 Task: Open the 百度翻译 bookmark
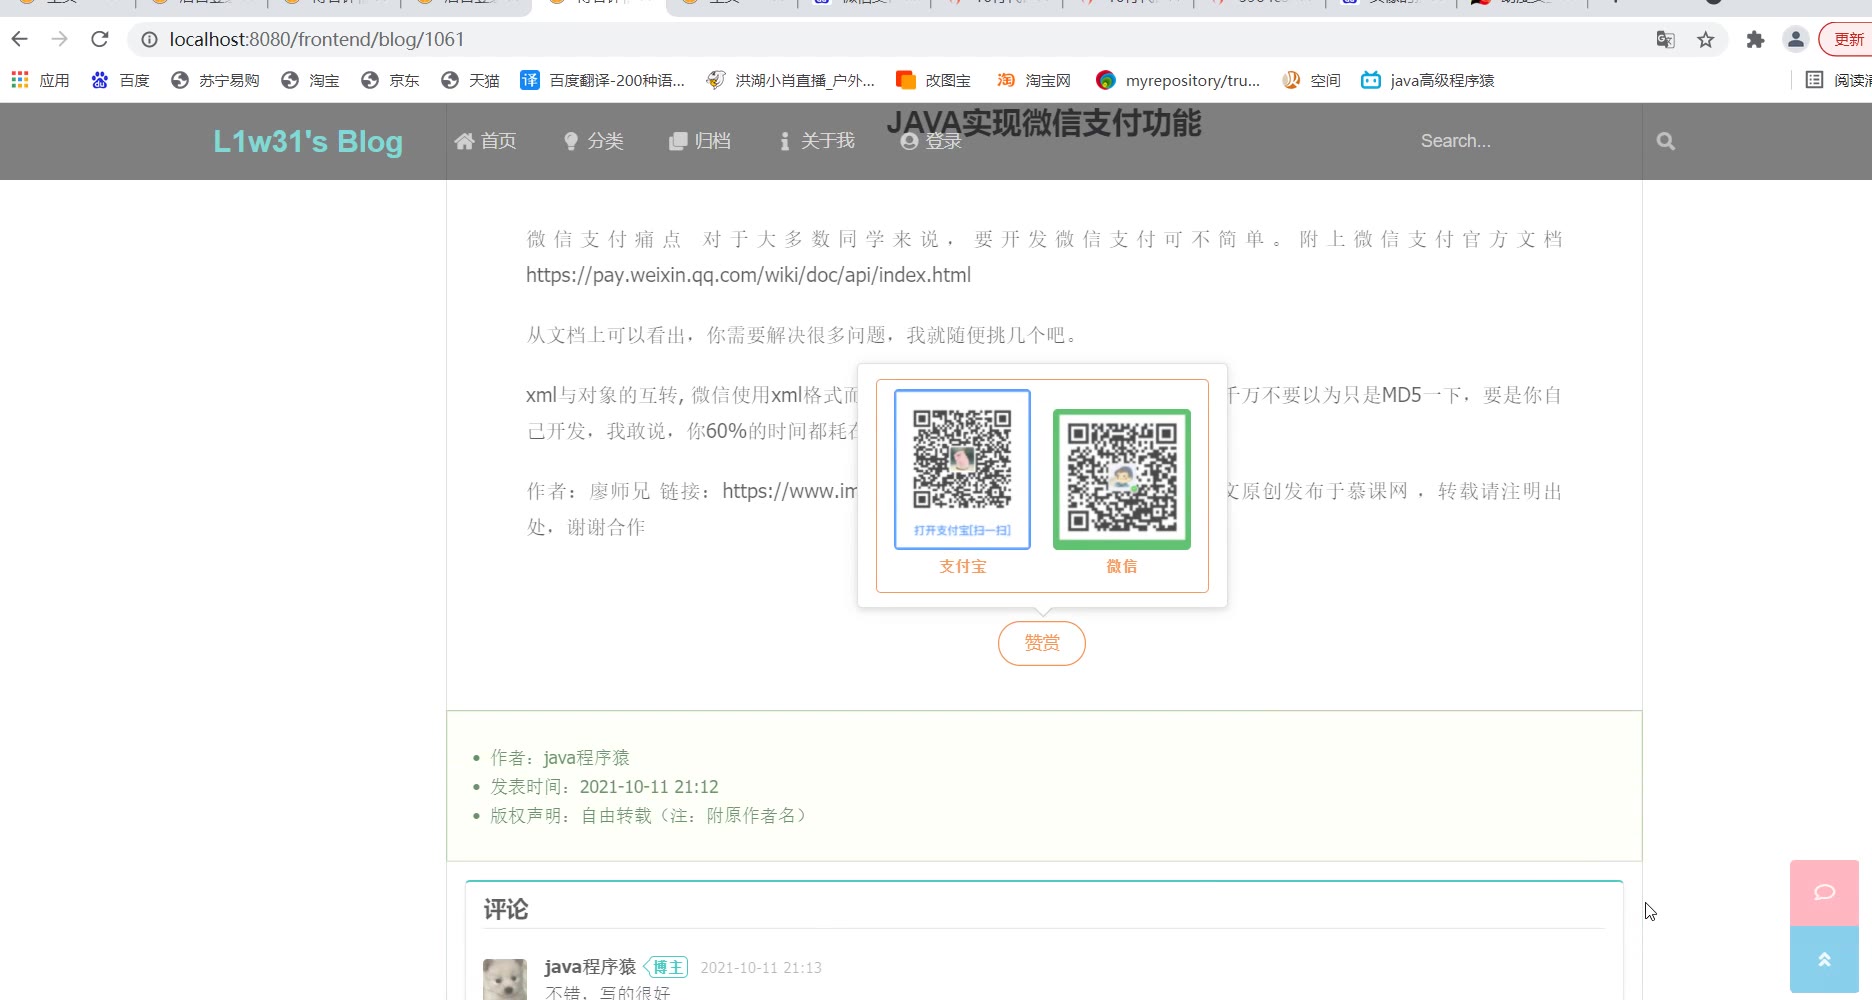click(x=603, y=80)
